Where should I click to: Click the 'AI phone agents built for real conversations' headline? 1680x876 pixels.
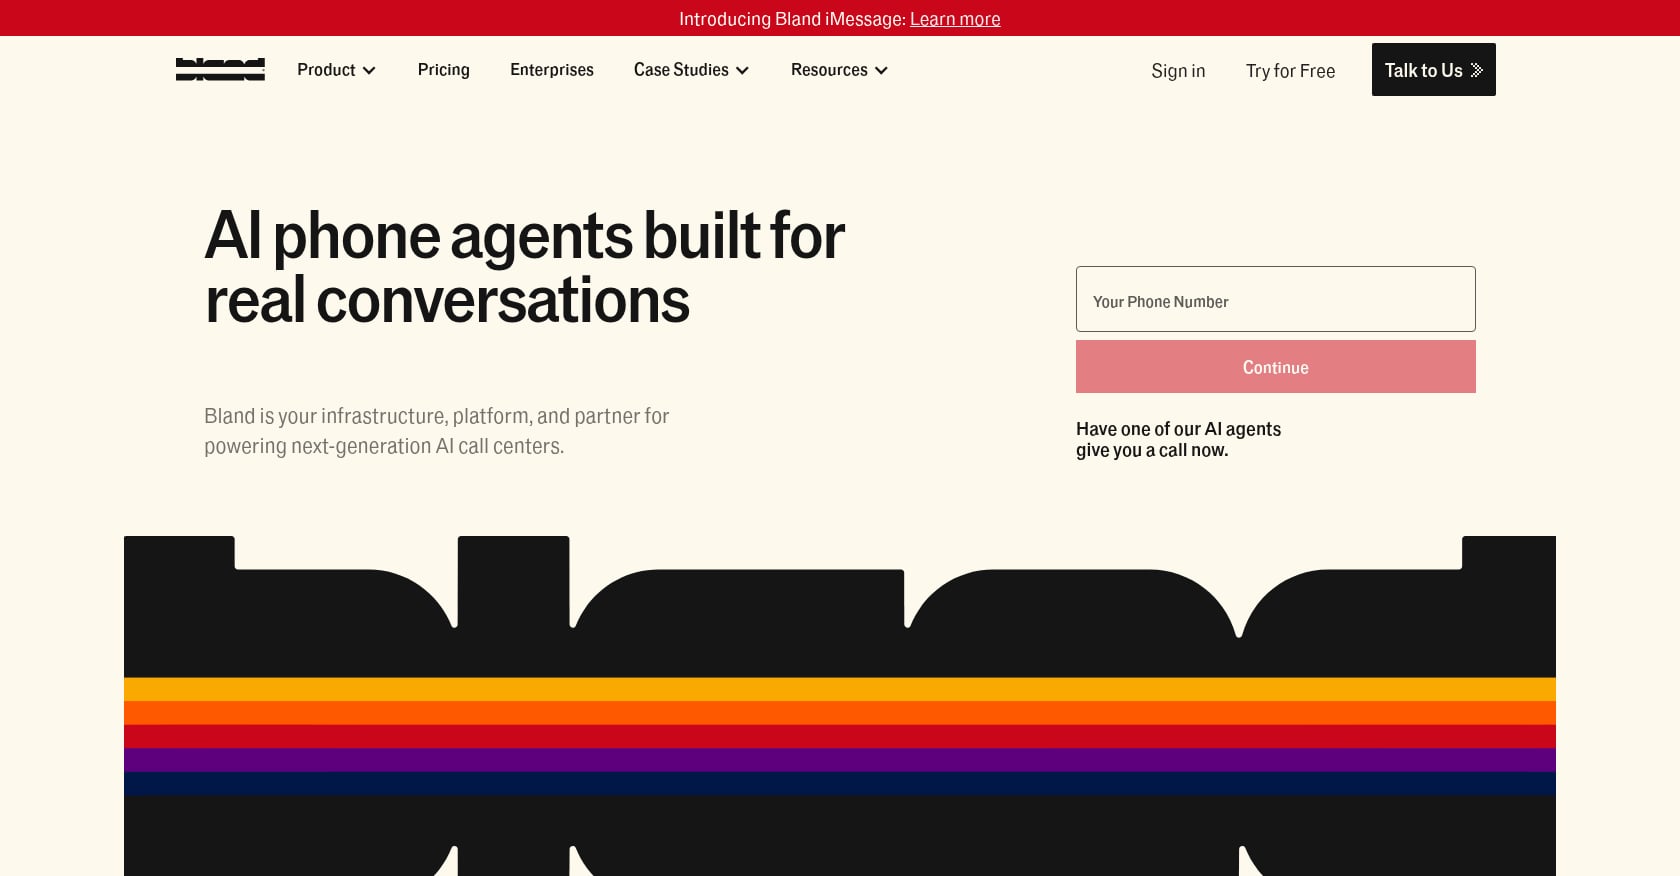click(525, 268)
